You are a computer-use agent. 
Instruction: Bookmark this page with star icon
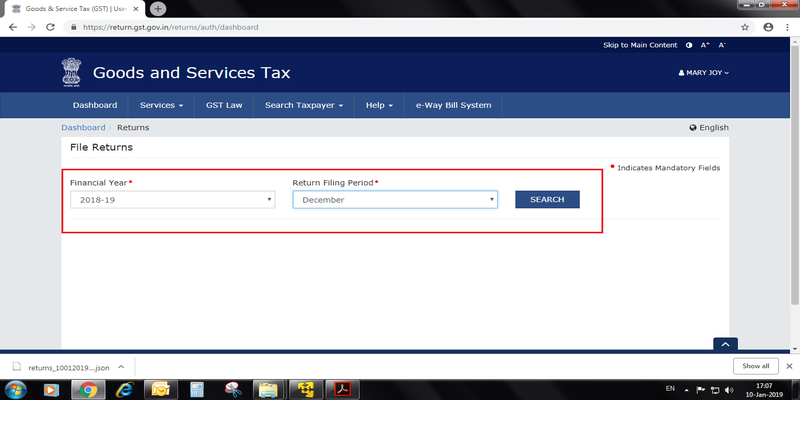[x=745, y=27]
